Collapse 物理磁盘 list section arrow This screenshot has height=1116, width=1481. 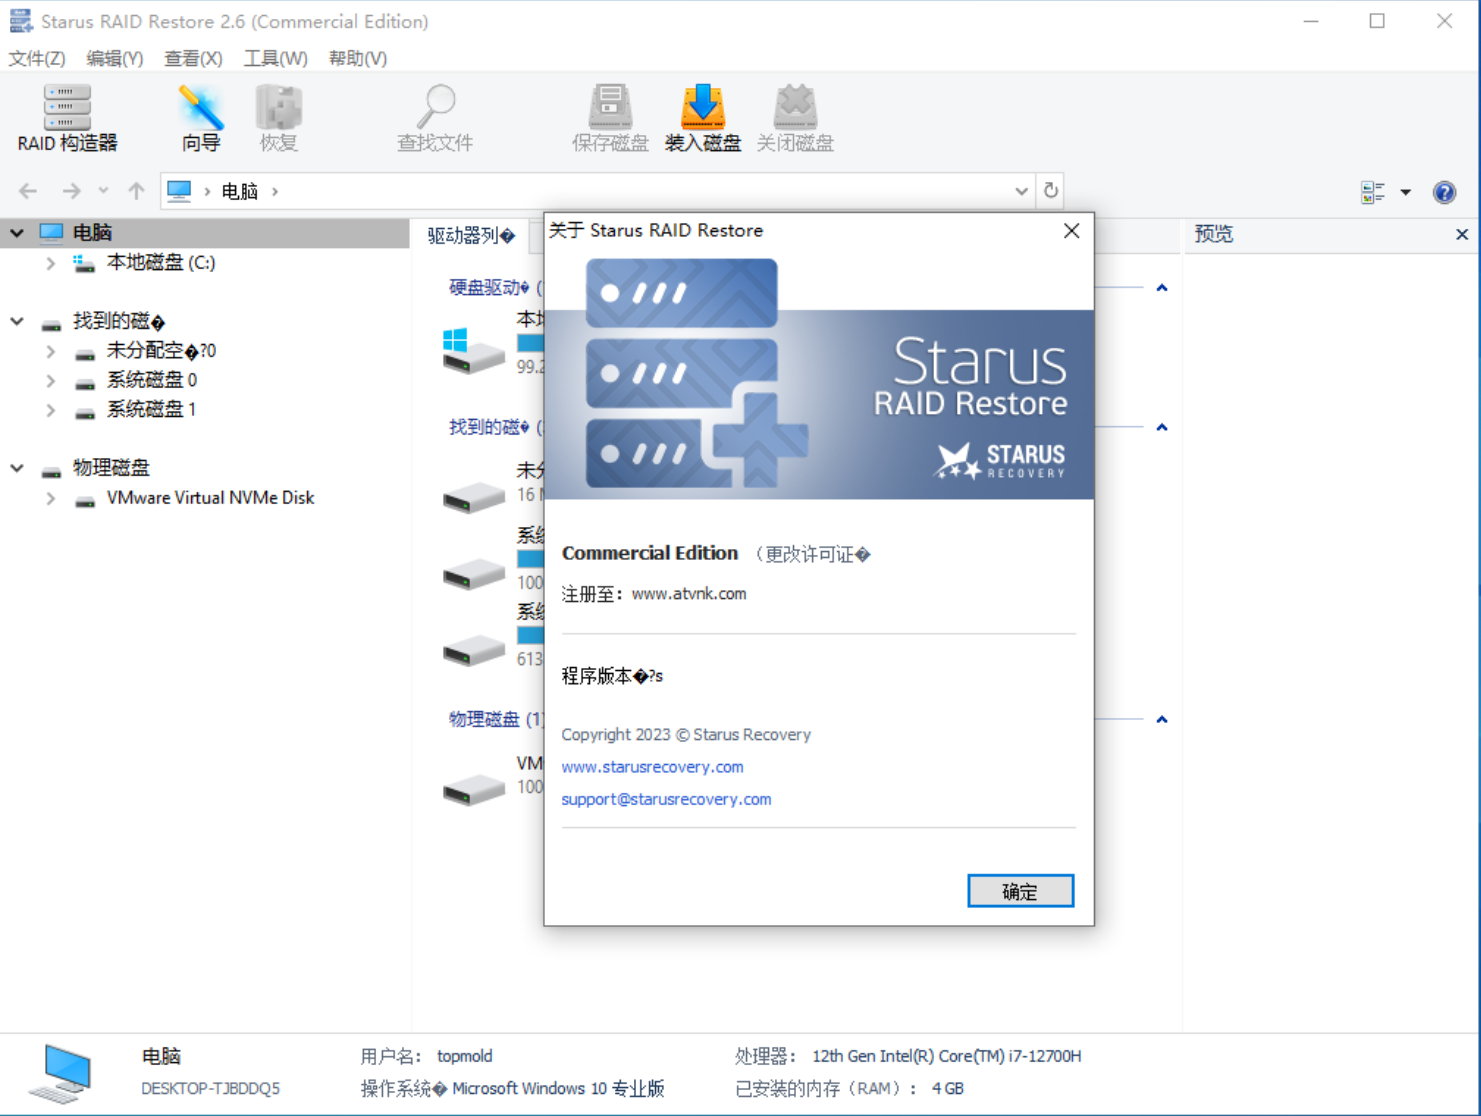click(1161, 720)
